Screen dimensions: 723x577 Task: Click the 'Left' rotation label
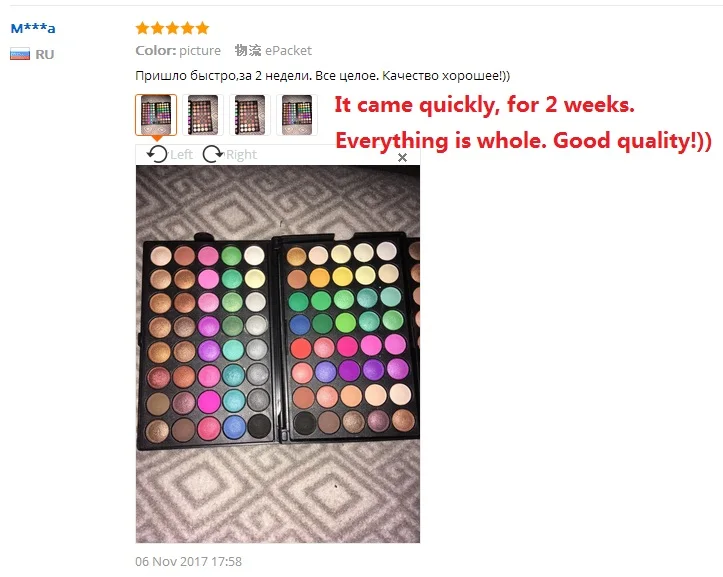click(x=181, y=155)
